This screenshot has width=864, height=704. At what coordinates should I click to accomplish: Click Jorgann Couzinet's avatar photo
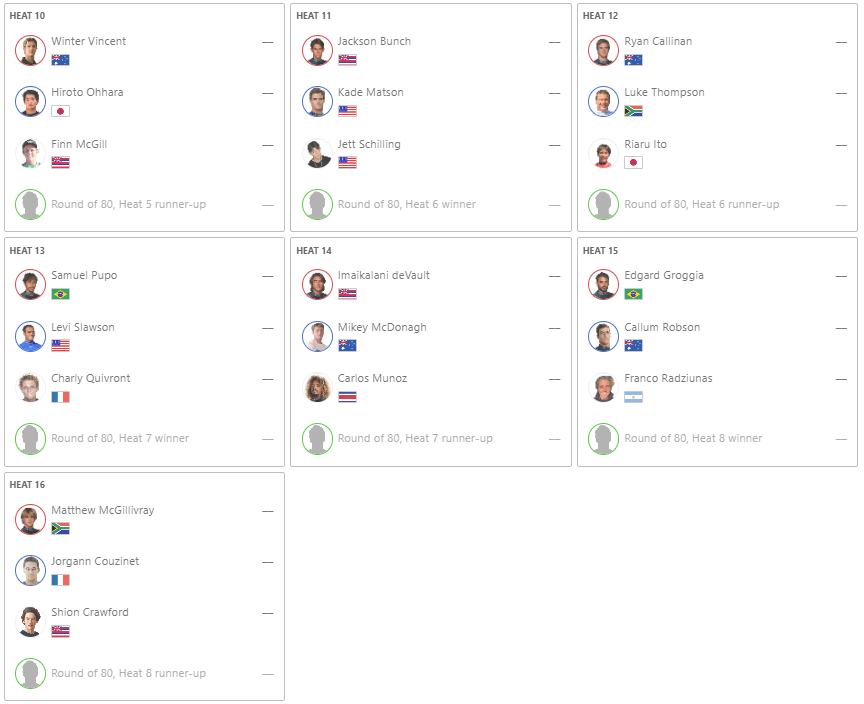(x=31, y=570)
